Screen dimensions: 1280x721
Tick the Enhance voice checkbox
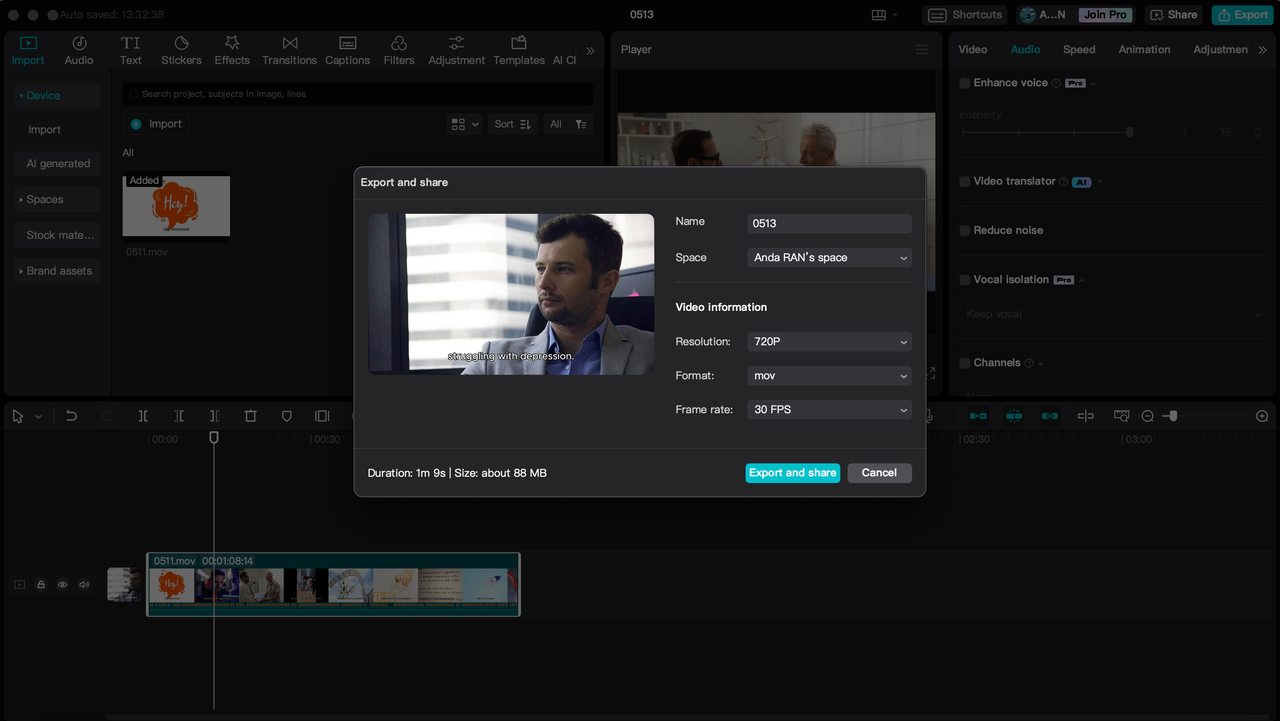pyautogui.click(x=965, y=83)
